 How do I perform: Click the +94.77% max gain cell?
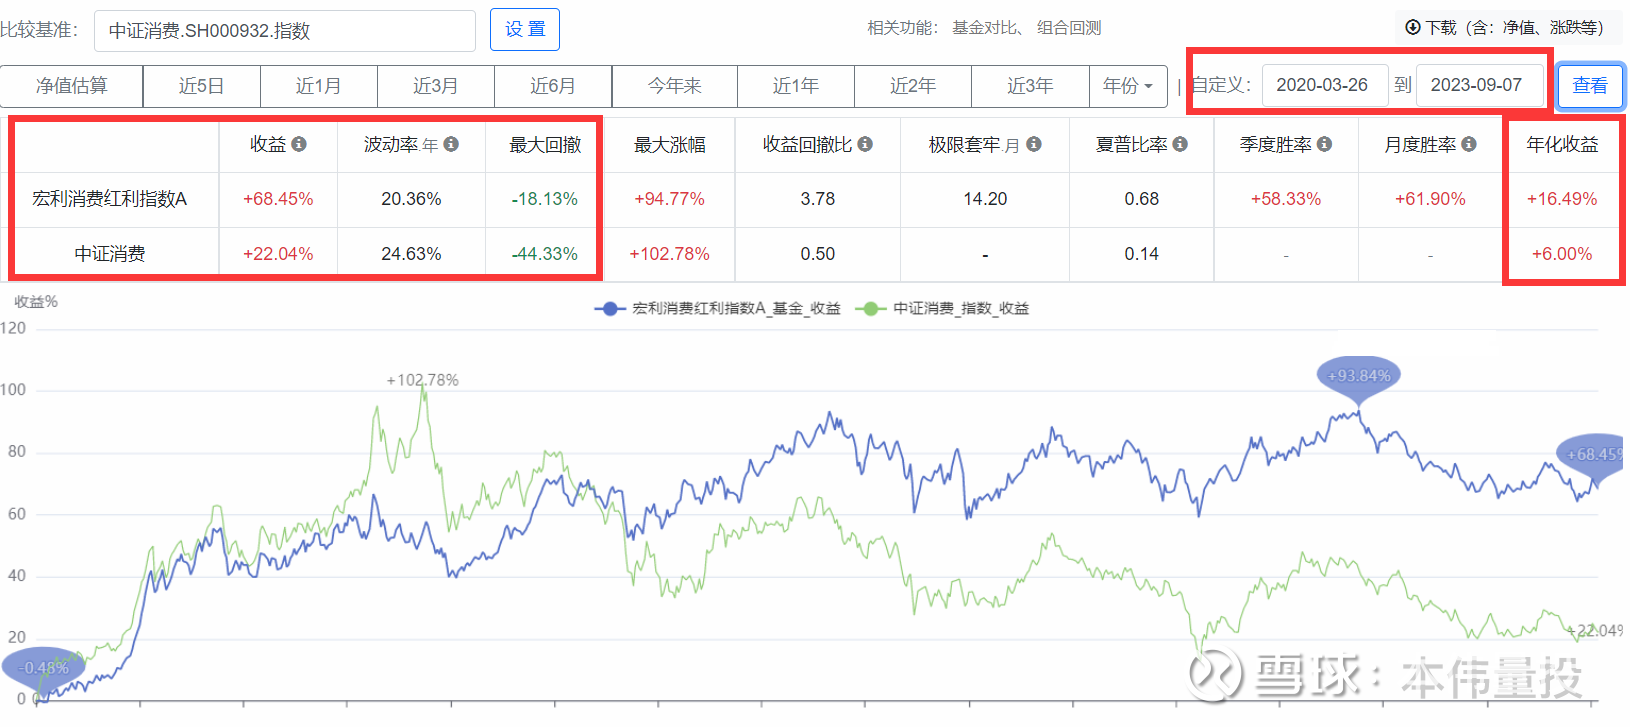[670, 199]
